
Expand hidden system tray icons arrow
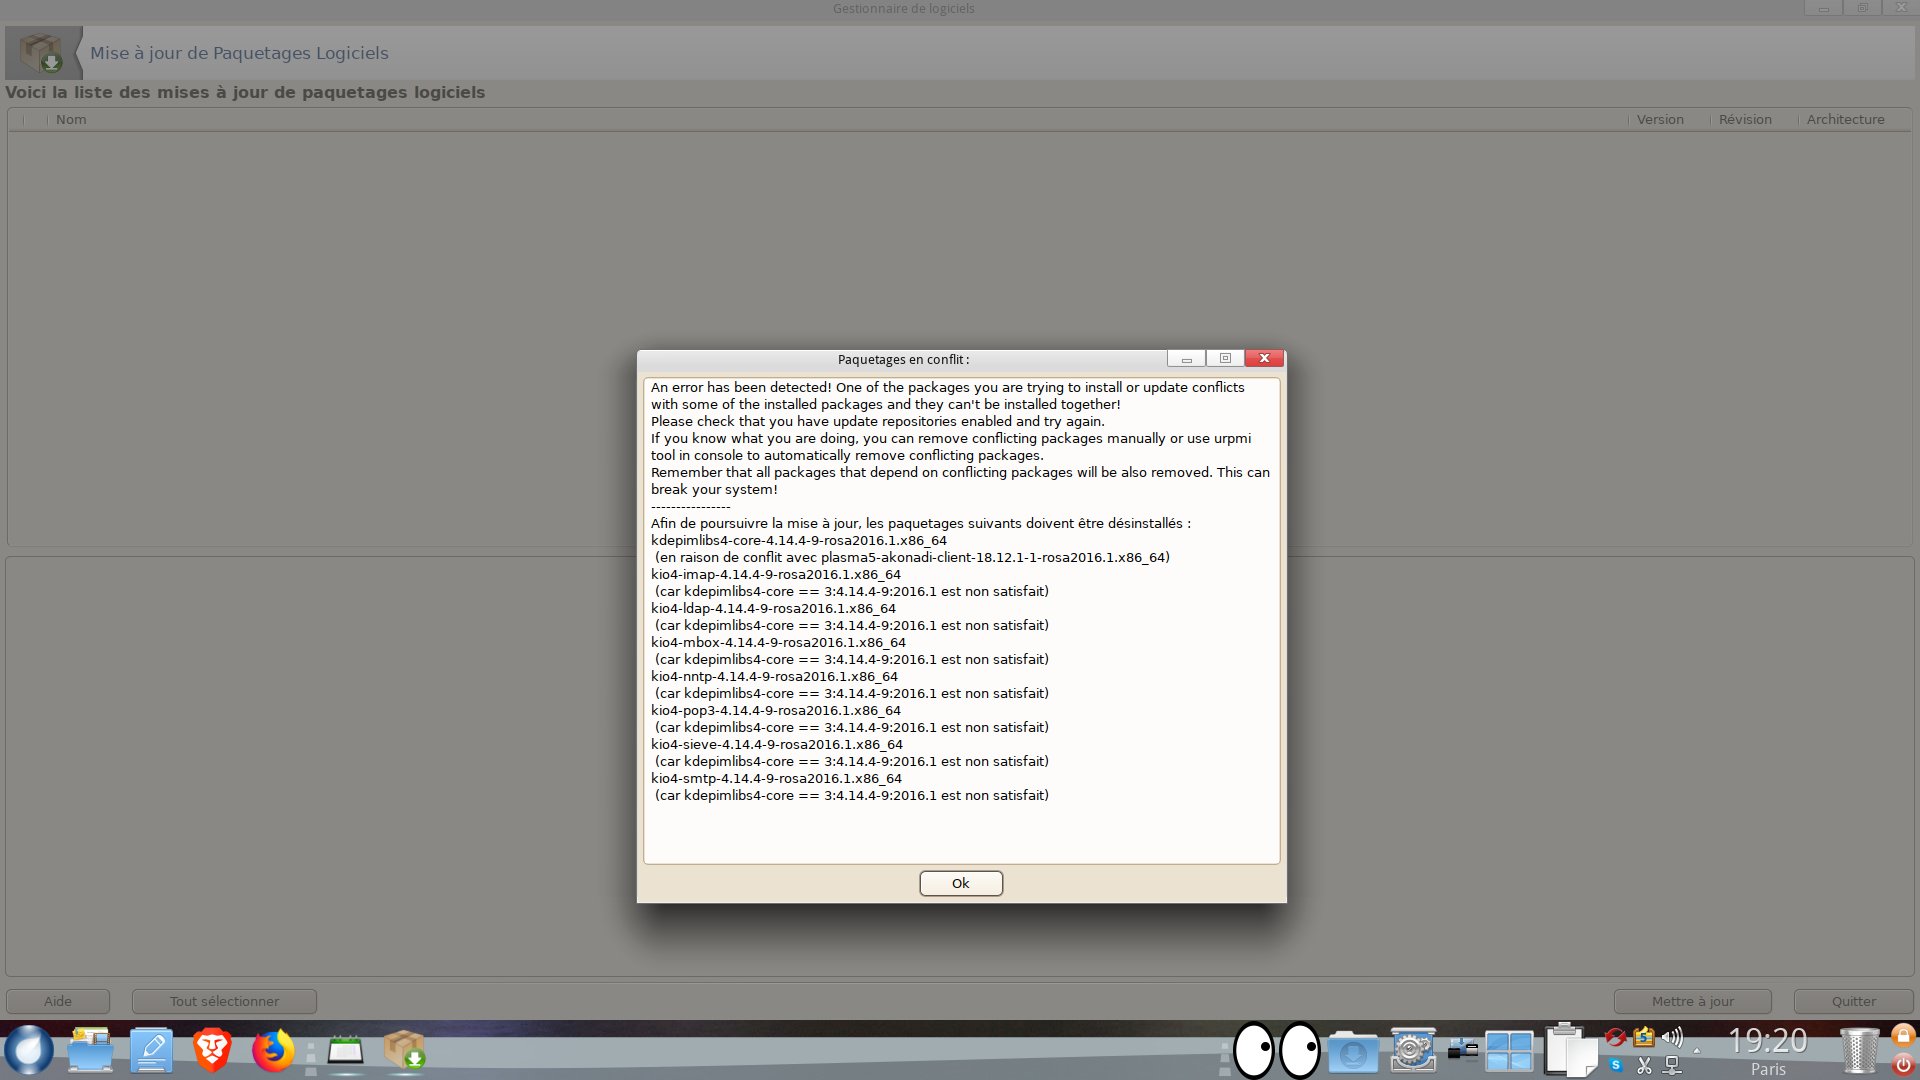[1697, 1050]
